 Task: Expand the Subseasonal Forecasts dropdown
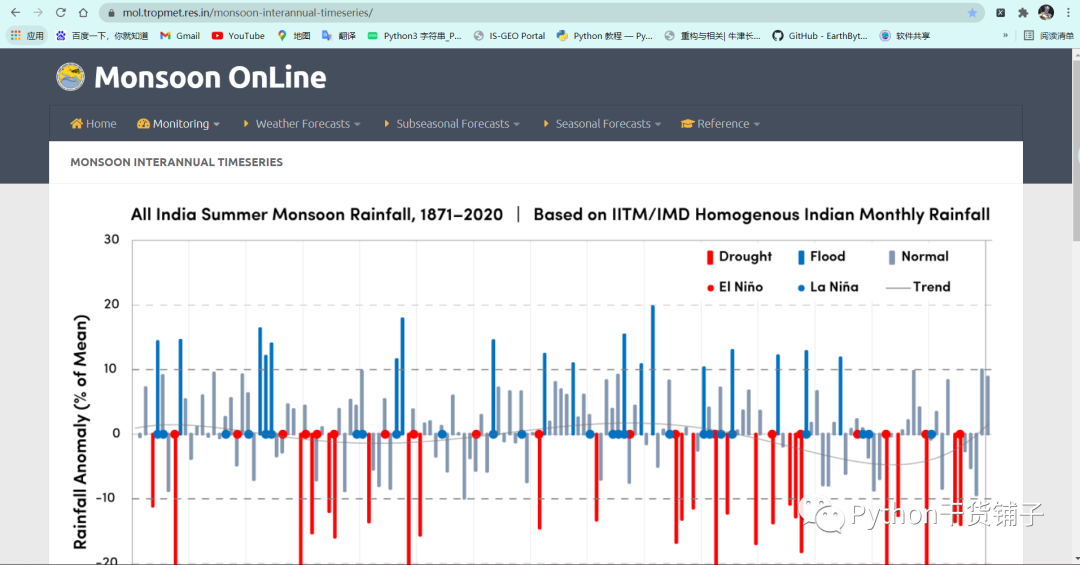[452, 124]
